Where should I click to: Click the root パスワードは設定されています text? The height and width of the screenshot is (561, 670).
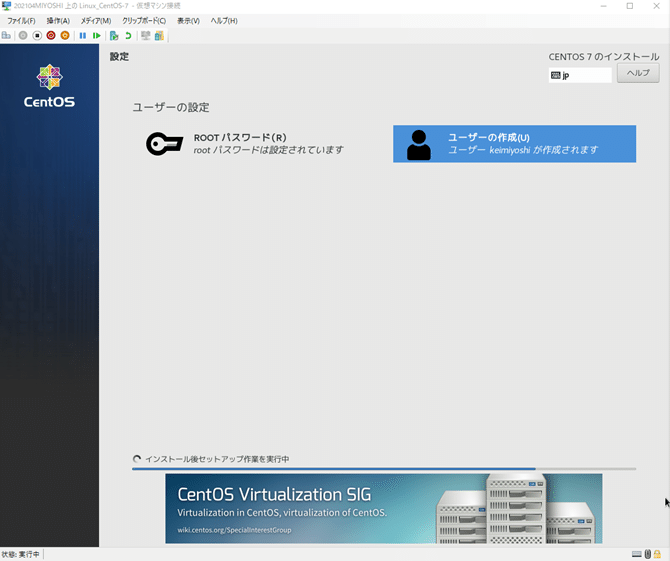tap(268, 150)
